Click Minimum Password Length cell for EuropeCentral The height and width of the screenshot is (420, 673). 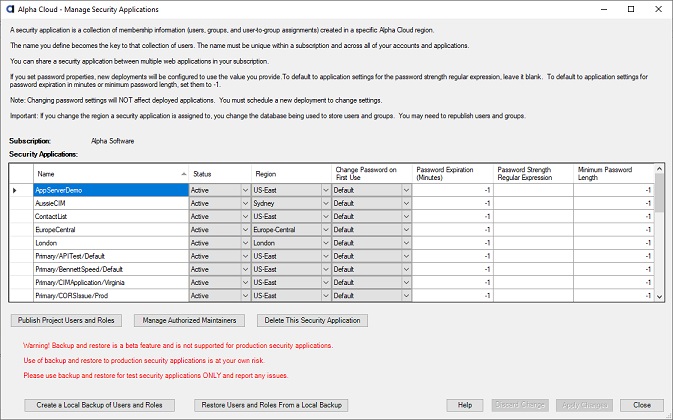[614, 230]
